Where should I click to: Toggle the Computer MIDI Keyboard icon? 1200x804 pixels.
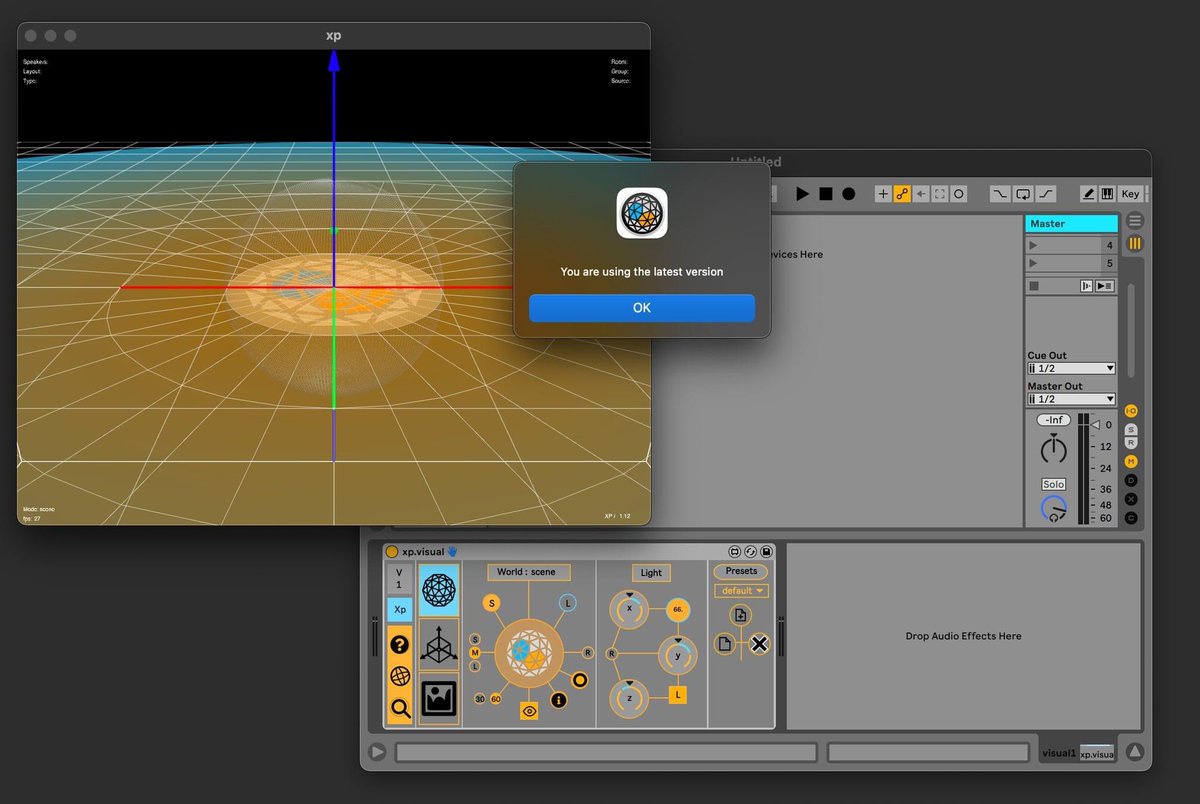[1107, 194]
